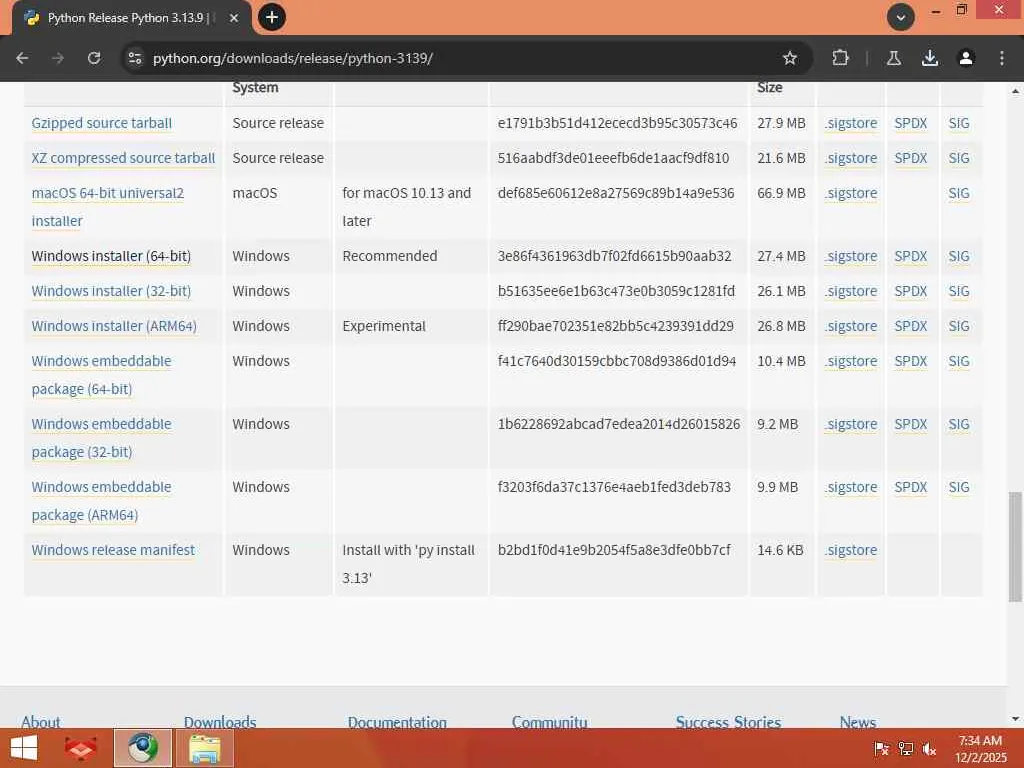Open SPDX for XZ compressed source tarball
The height and width of the screenshot is (768, 1024).
(910, 158)
